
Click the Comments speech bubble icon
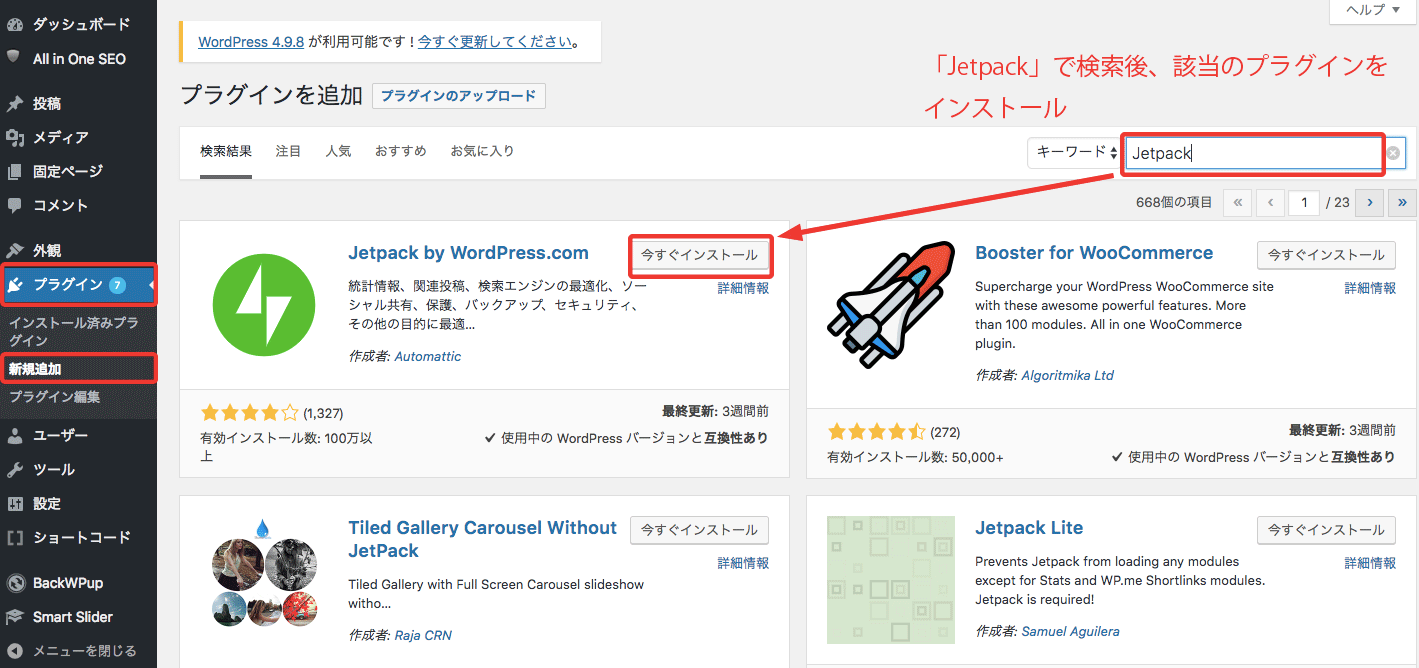tap(15, 205)
